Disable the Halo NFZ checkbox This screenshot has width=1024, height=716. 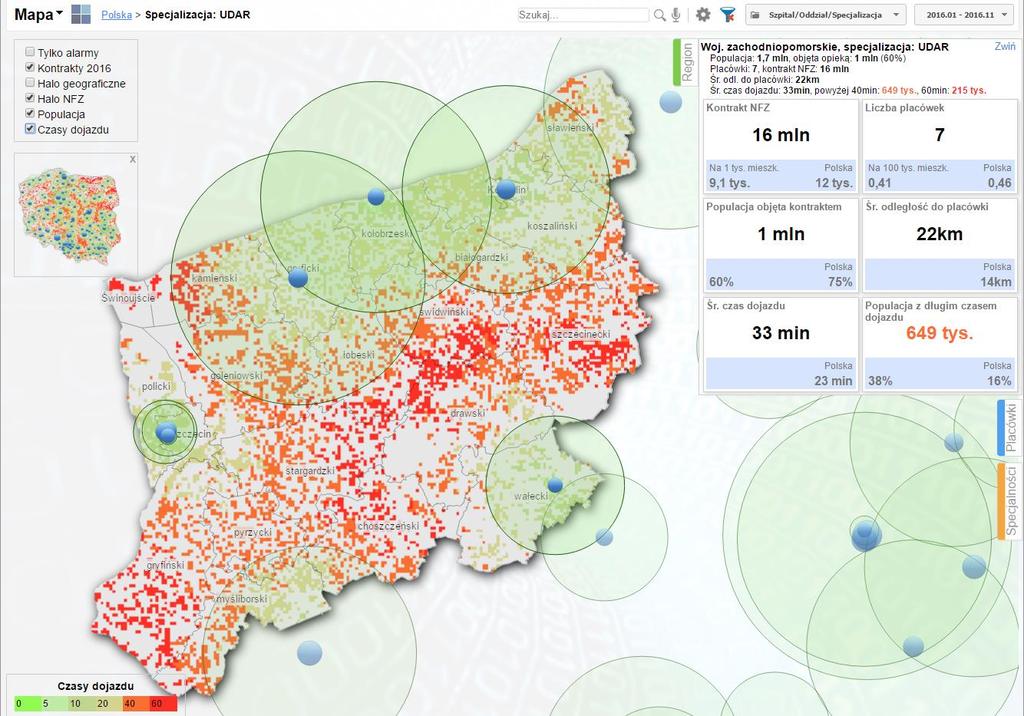(30, 98)
